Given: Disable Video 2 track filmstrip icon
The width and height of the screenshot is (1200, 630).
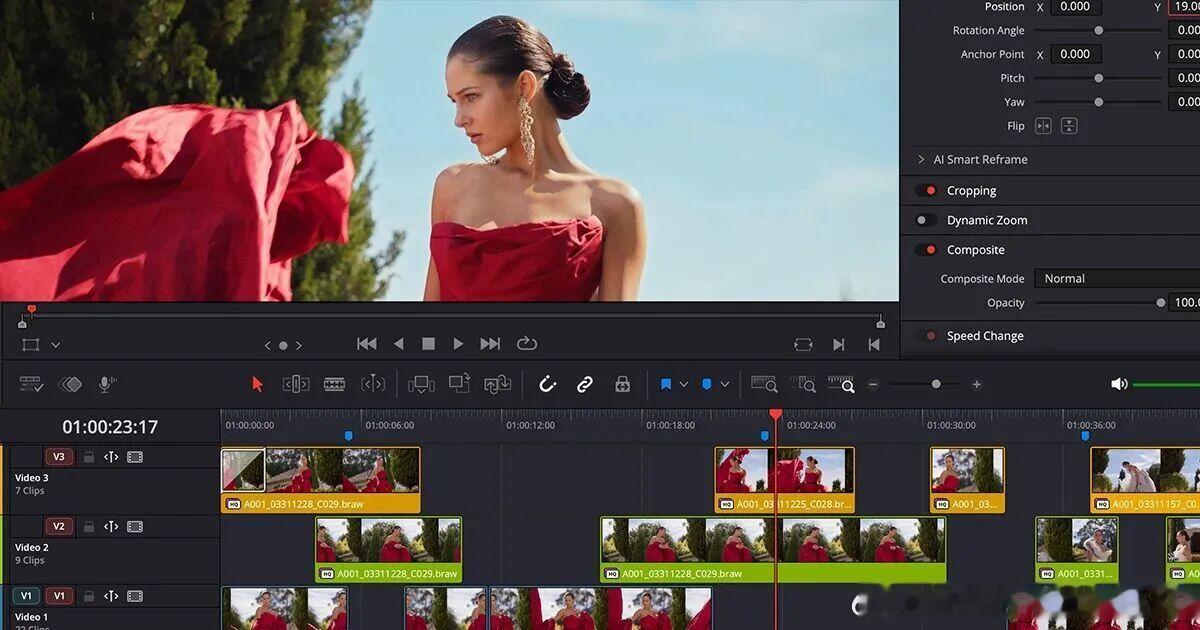Looking at the screenshot, I should point(135,526).
